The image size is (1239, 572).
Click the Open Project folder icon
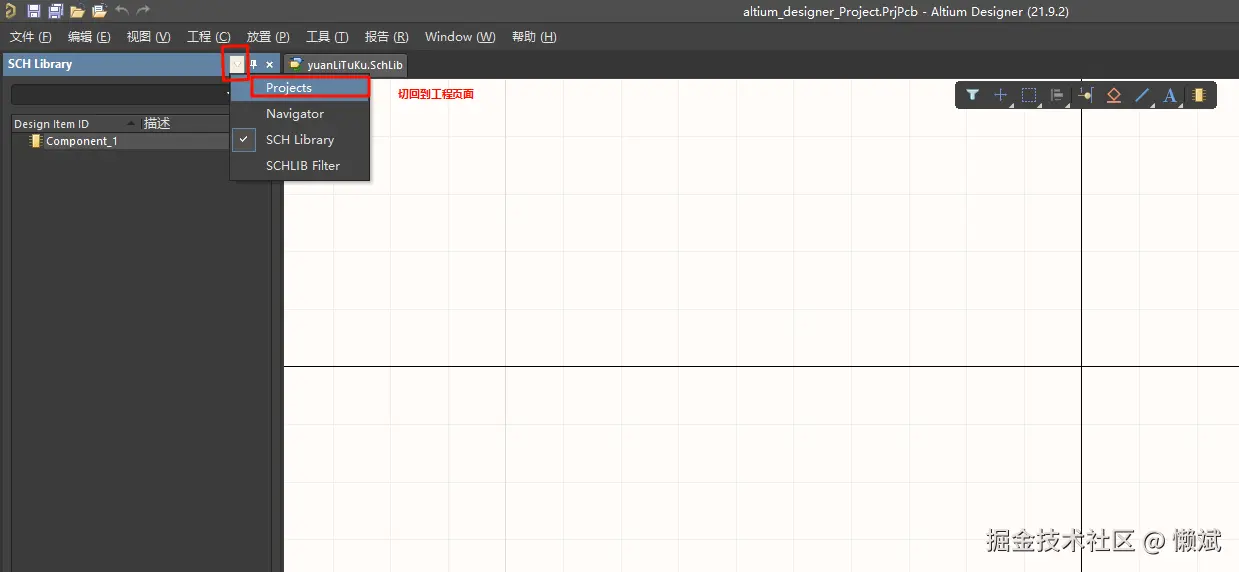click(99, 11)
